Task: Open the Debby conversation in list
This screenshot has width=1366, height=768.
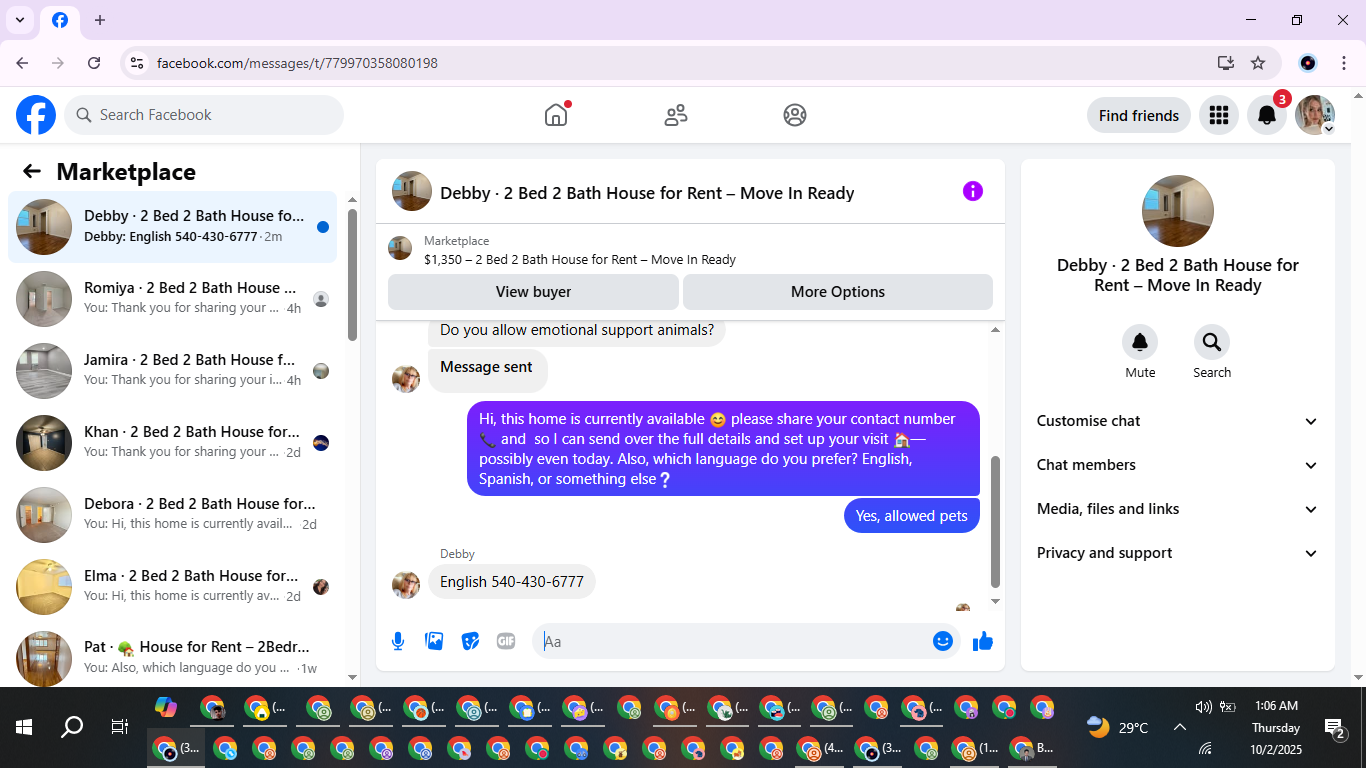Action: tap(173, 227)
